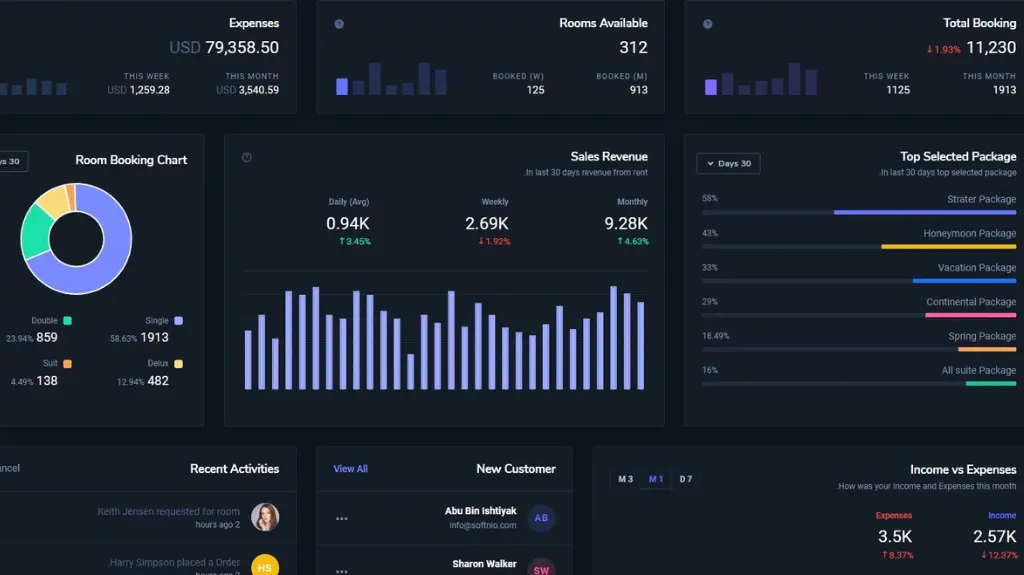Select the M1 tab in Income vs Expenses
1024x575 pixels.
pos(656,479)
